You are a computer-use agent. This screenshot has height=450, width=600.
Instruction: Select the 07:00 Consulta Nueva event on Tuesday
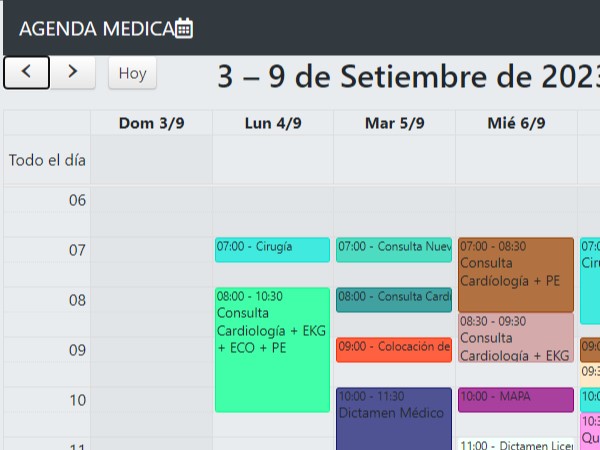click(x=394, y=249)
